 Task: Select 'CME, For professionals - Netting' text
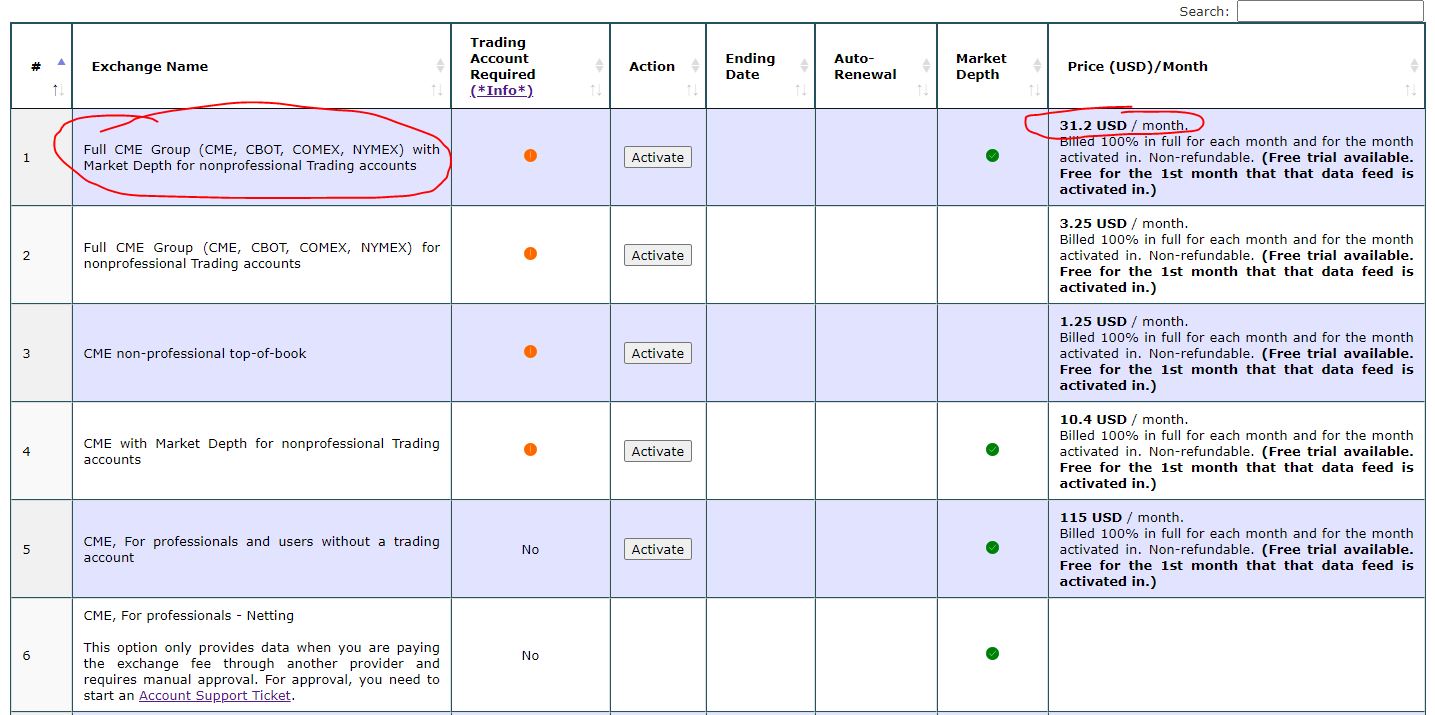[189, 615]
